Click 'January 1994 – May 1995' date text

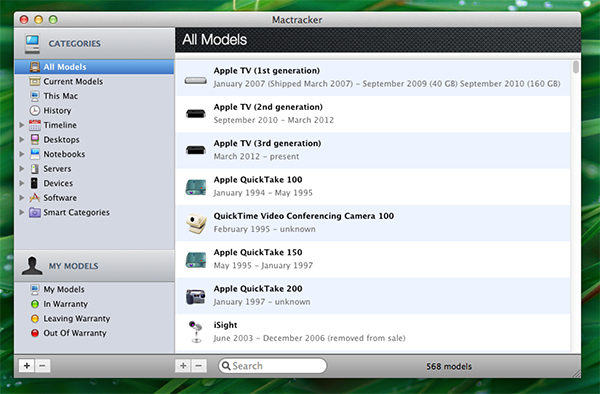(x=263, y=193)
